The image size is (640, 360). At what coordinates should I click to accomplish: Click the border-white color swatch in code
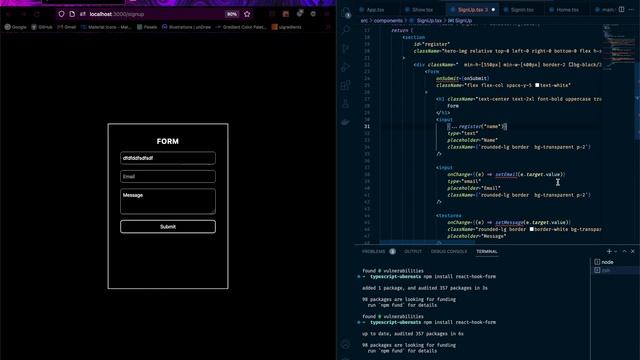pos(532,229)
